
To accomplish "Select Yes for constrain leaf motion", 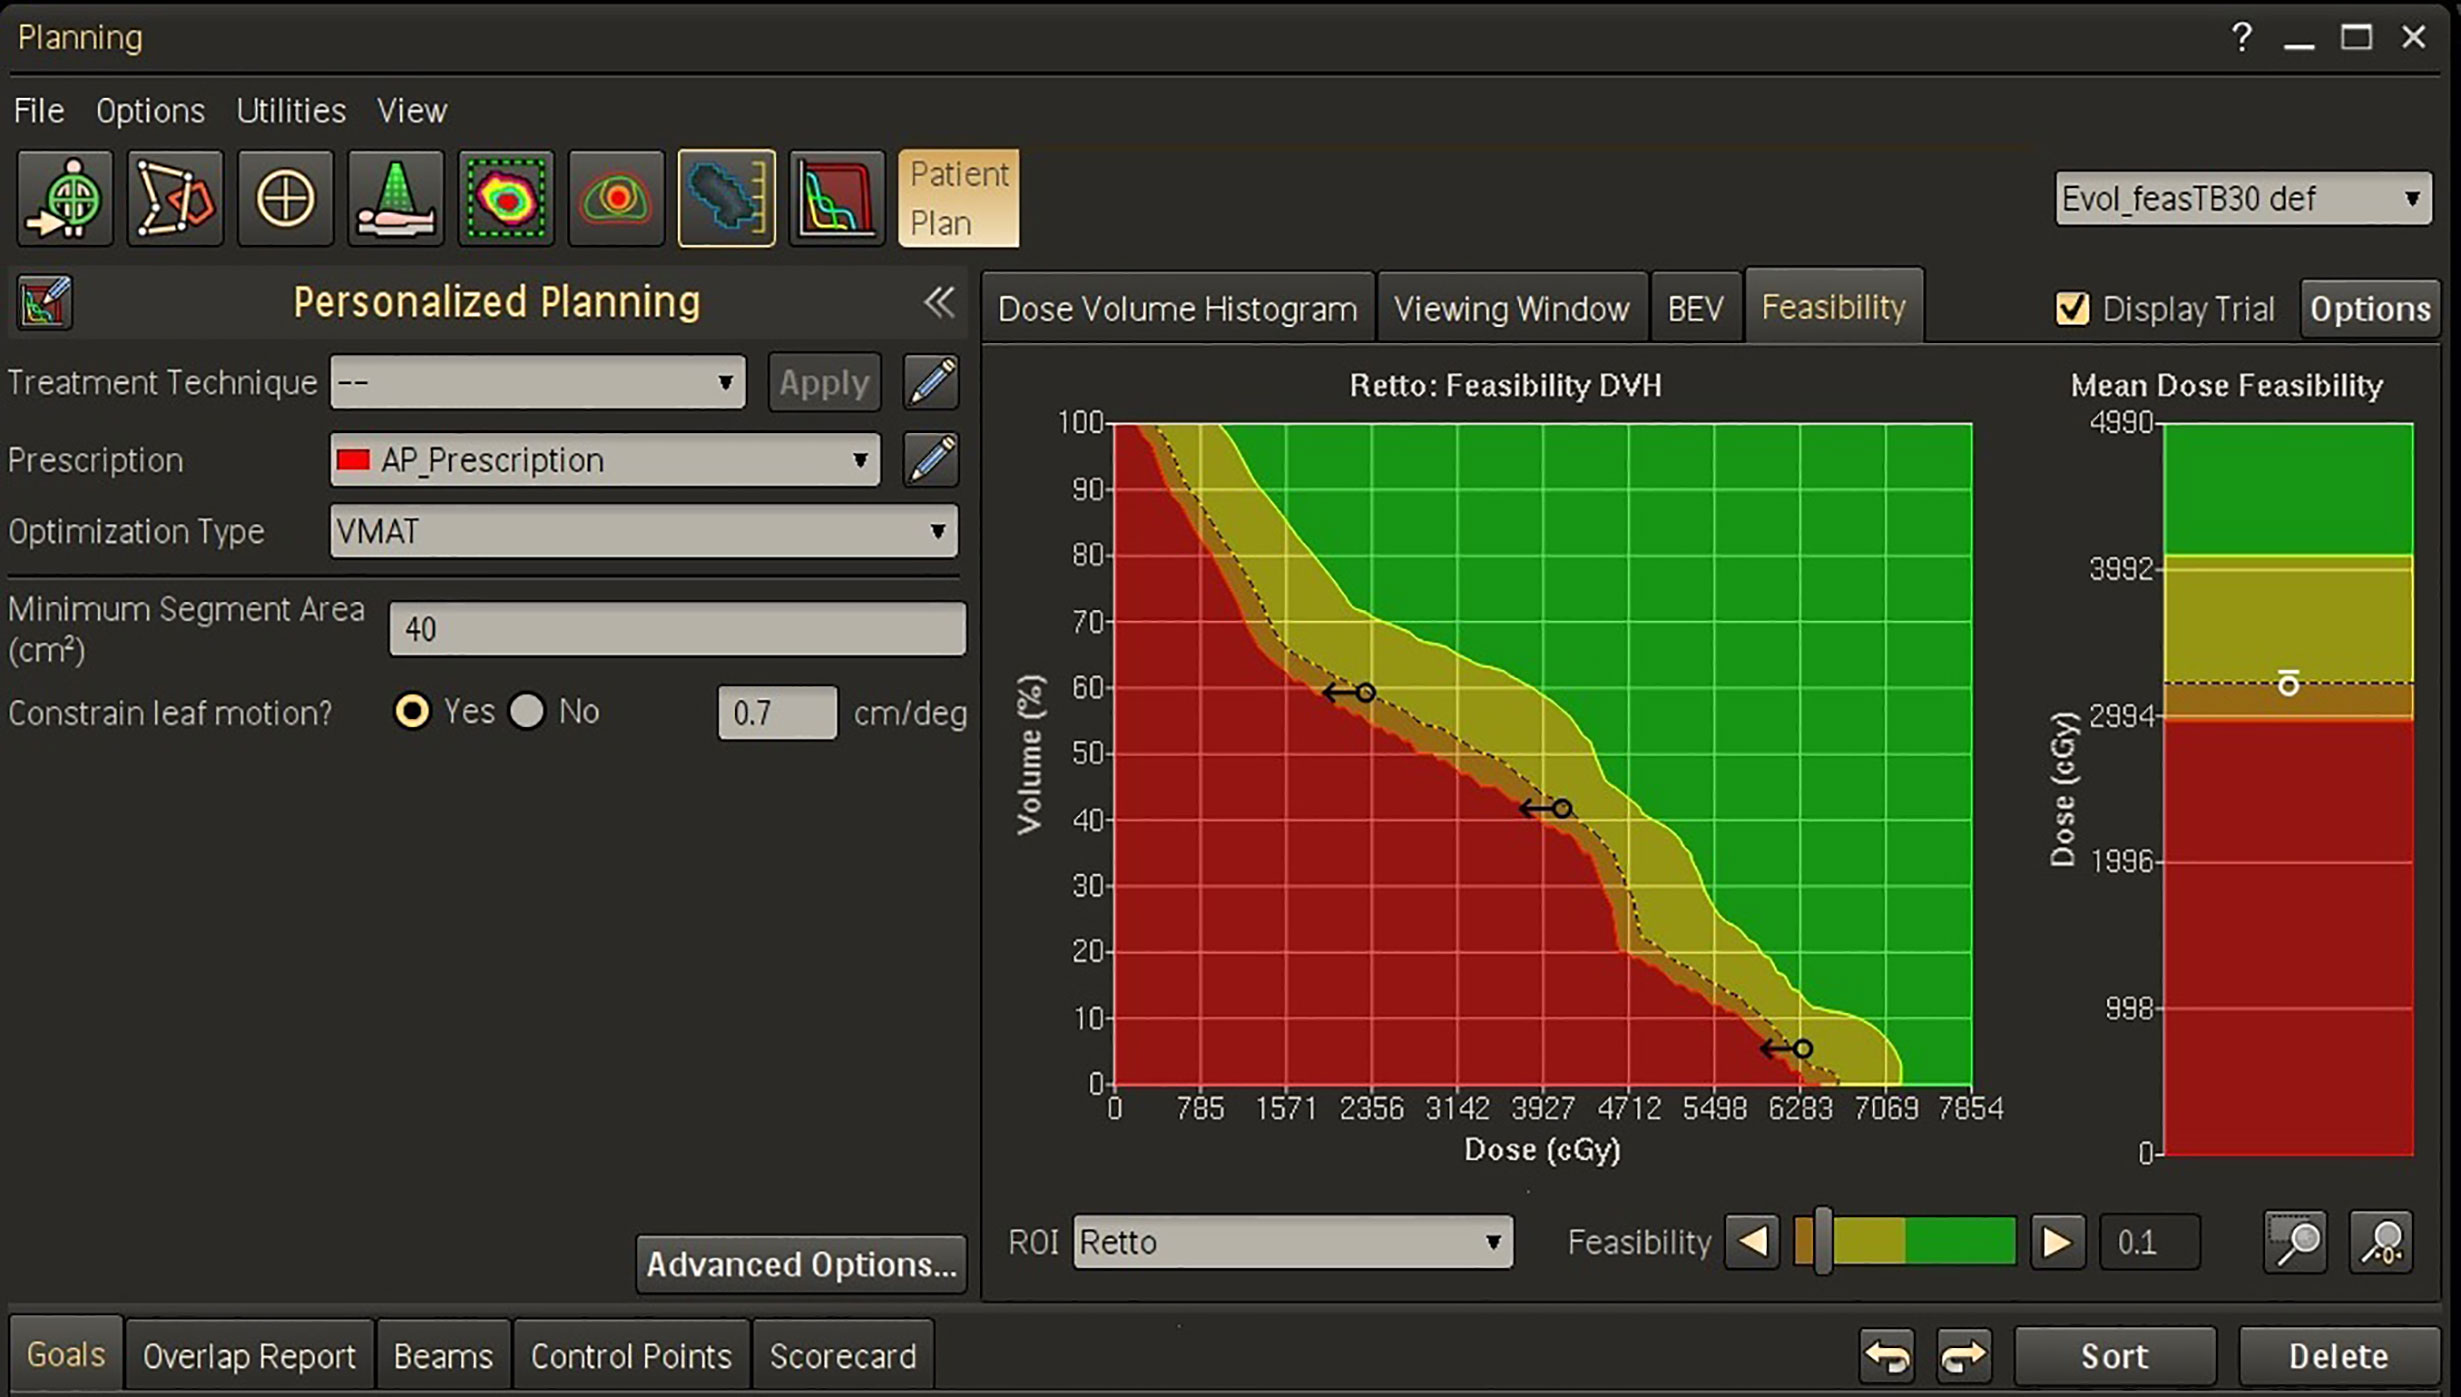I will coord(412,711).
